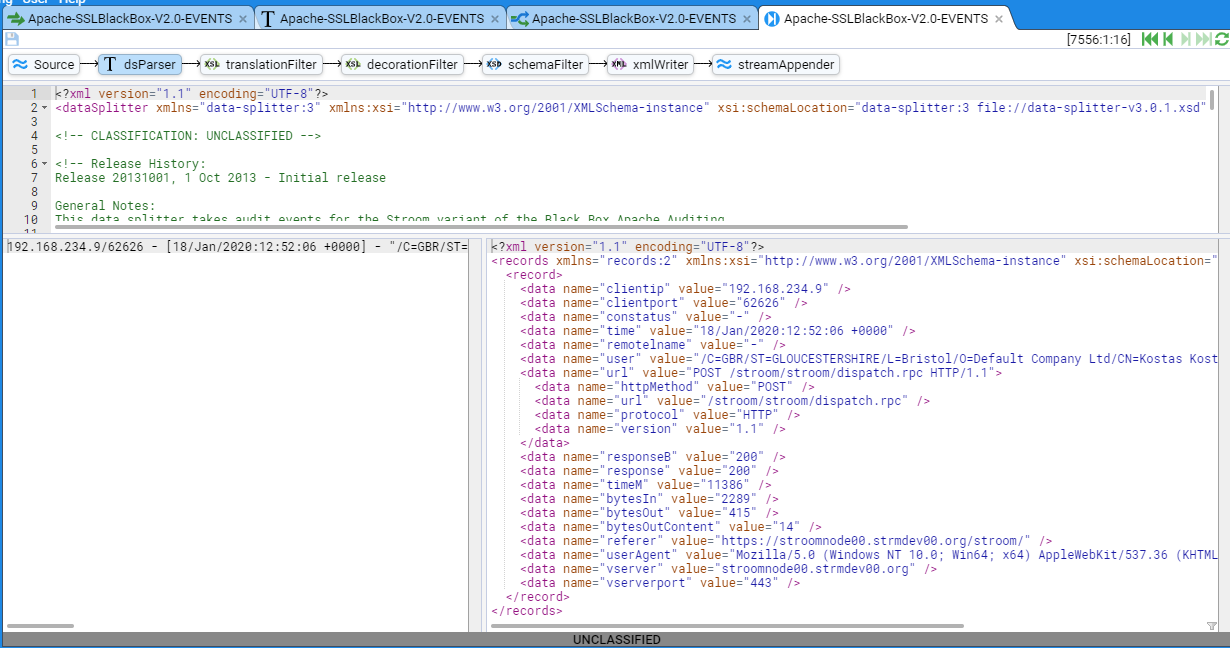Click the output pane's horizontal scrollbar

click(730, 626)
